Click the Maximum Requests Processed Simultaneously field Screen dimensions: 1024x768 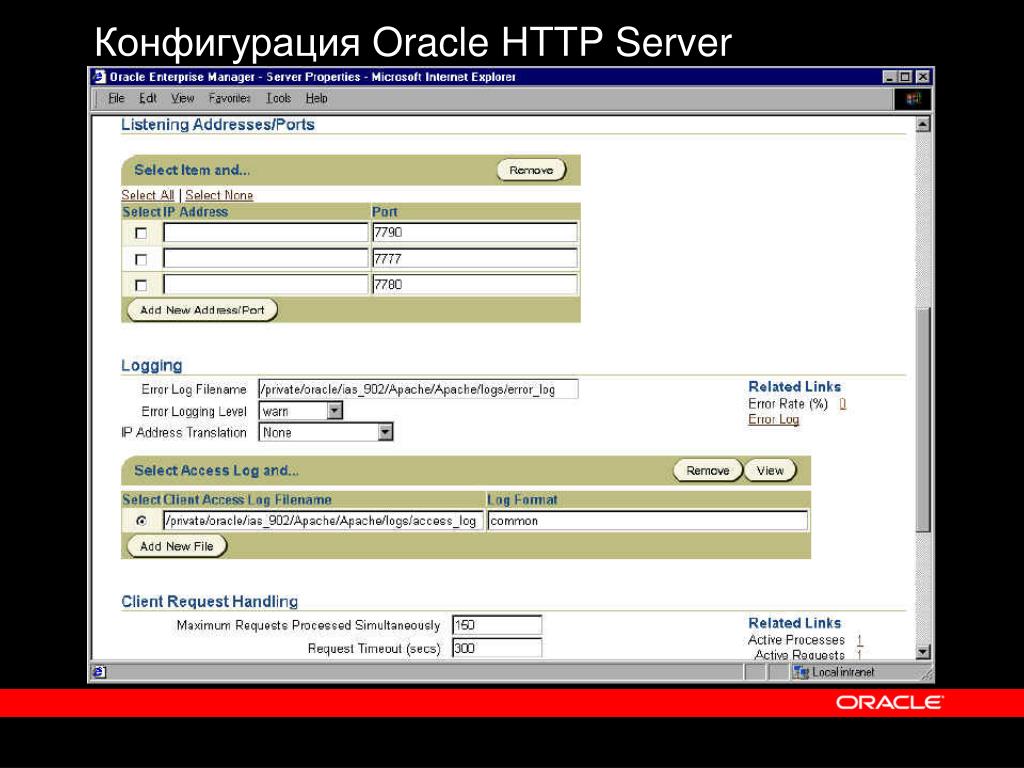[497, 625]
